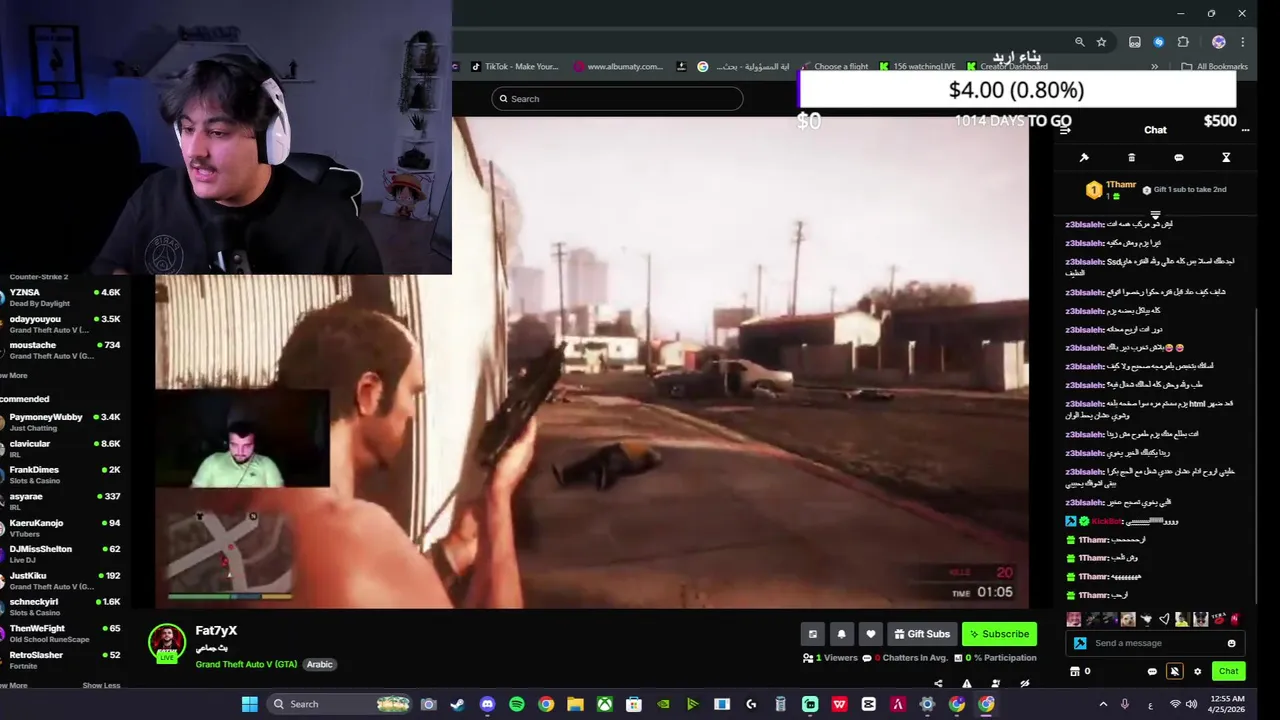
Task: Open the emoji picker in message box
Action: pos(1231,644)
